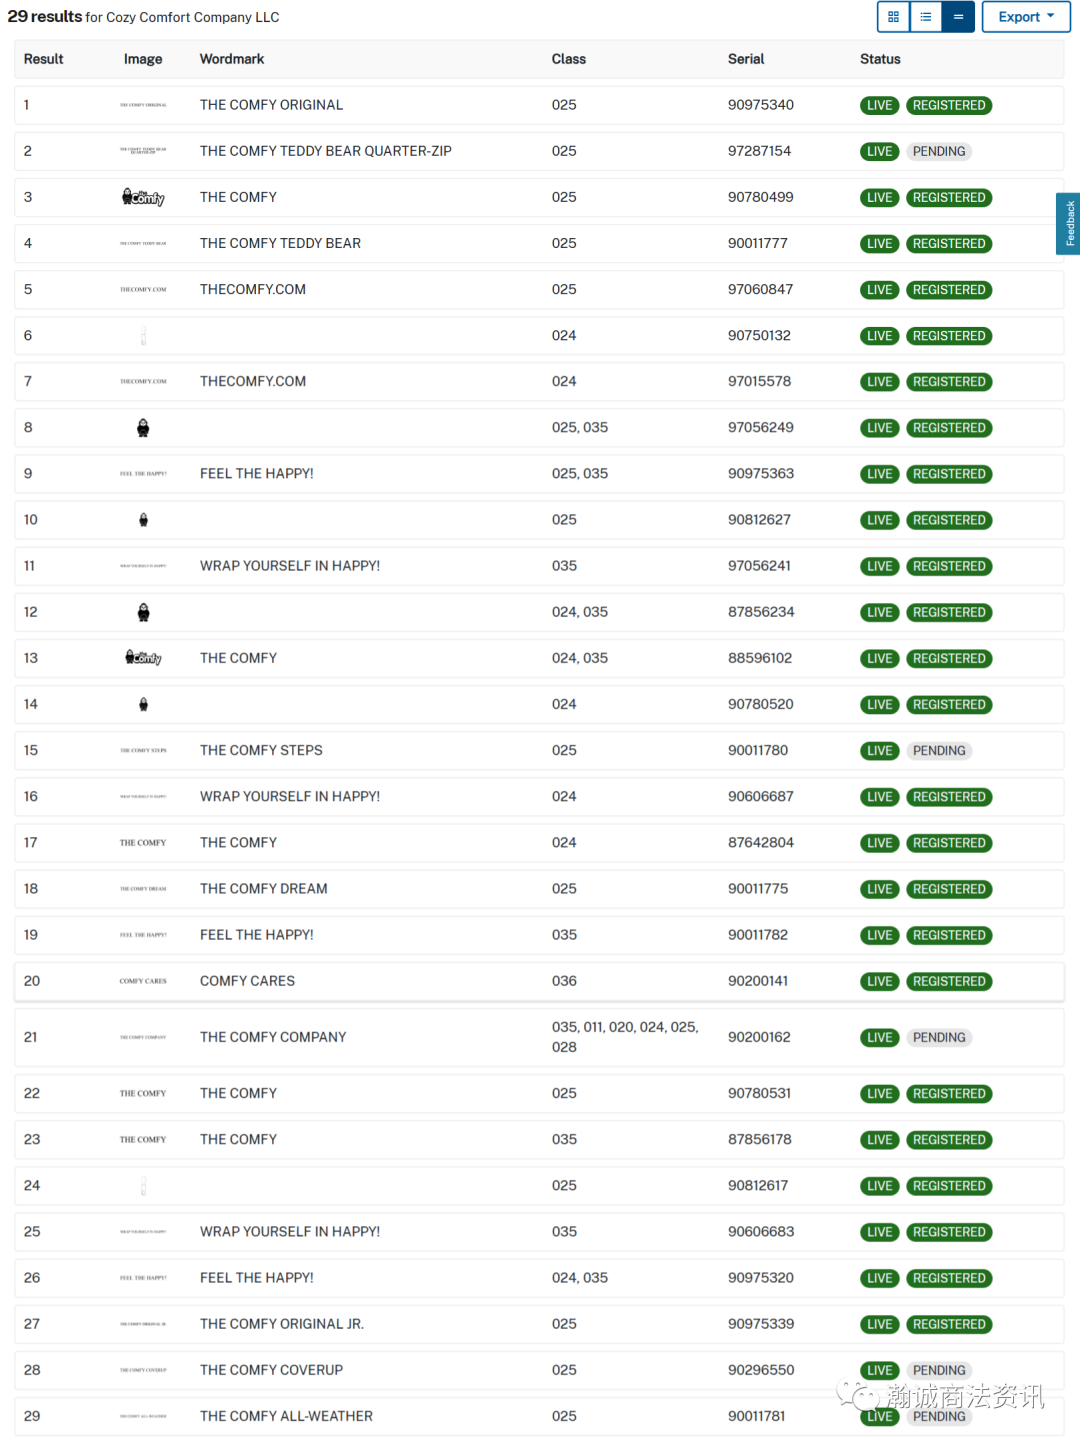Click The Comfy logo thumbnail in row 13
This screenshot has width=1080, height=1444.
143,658
